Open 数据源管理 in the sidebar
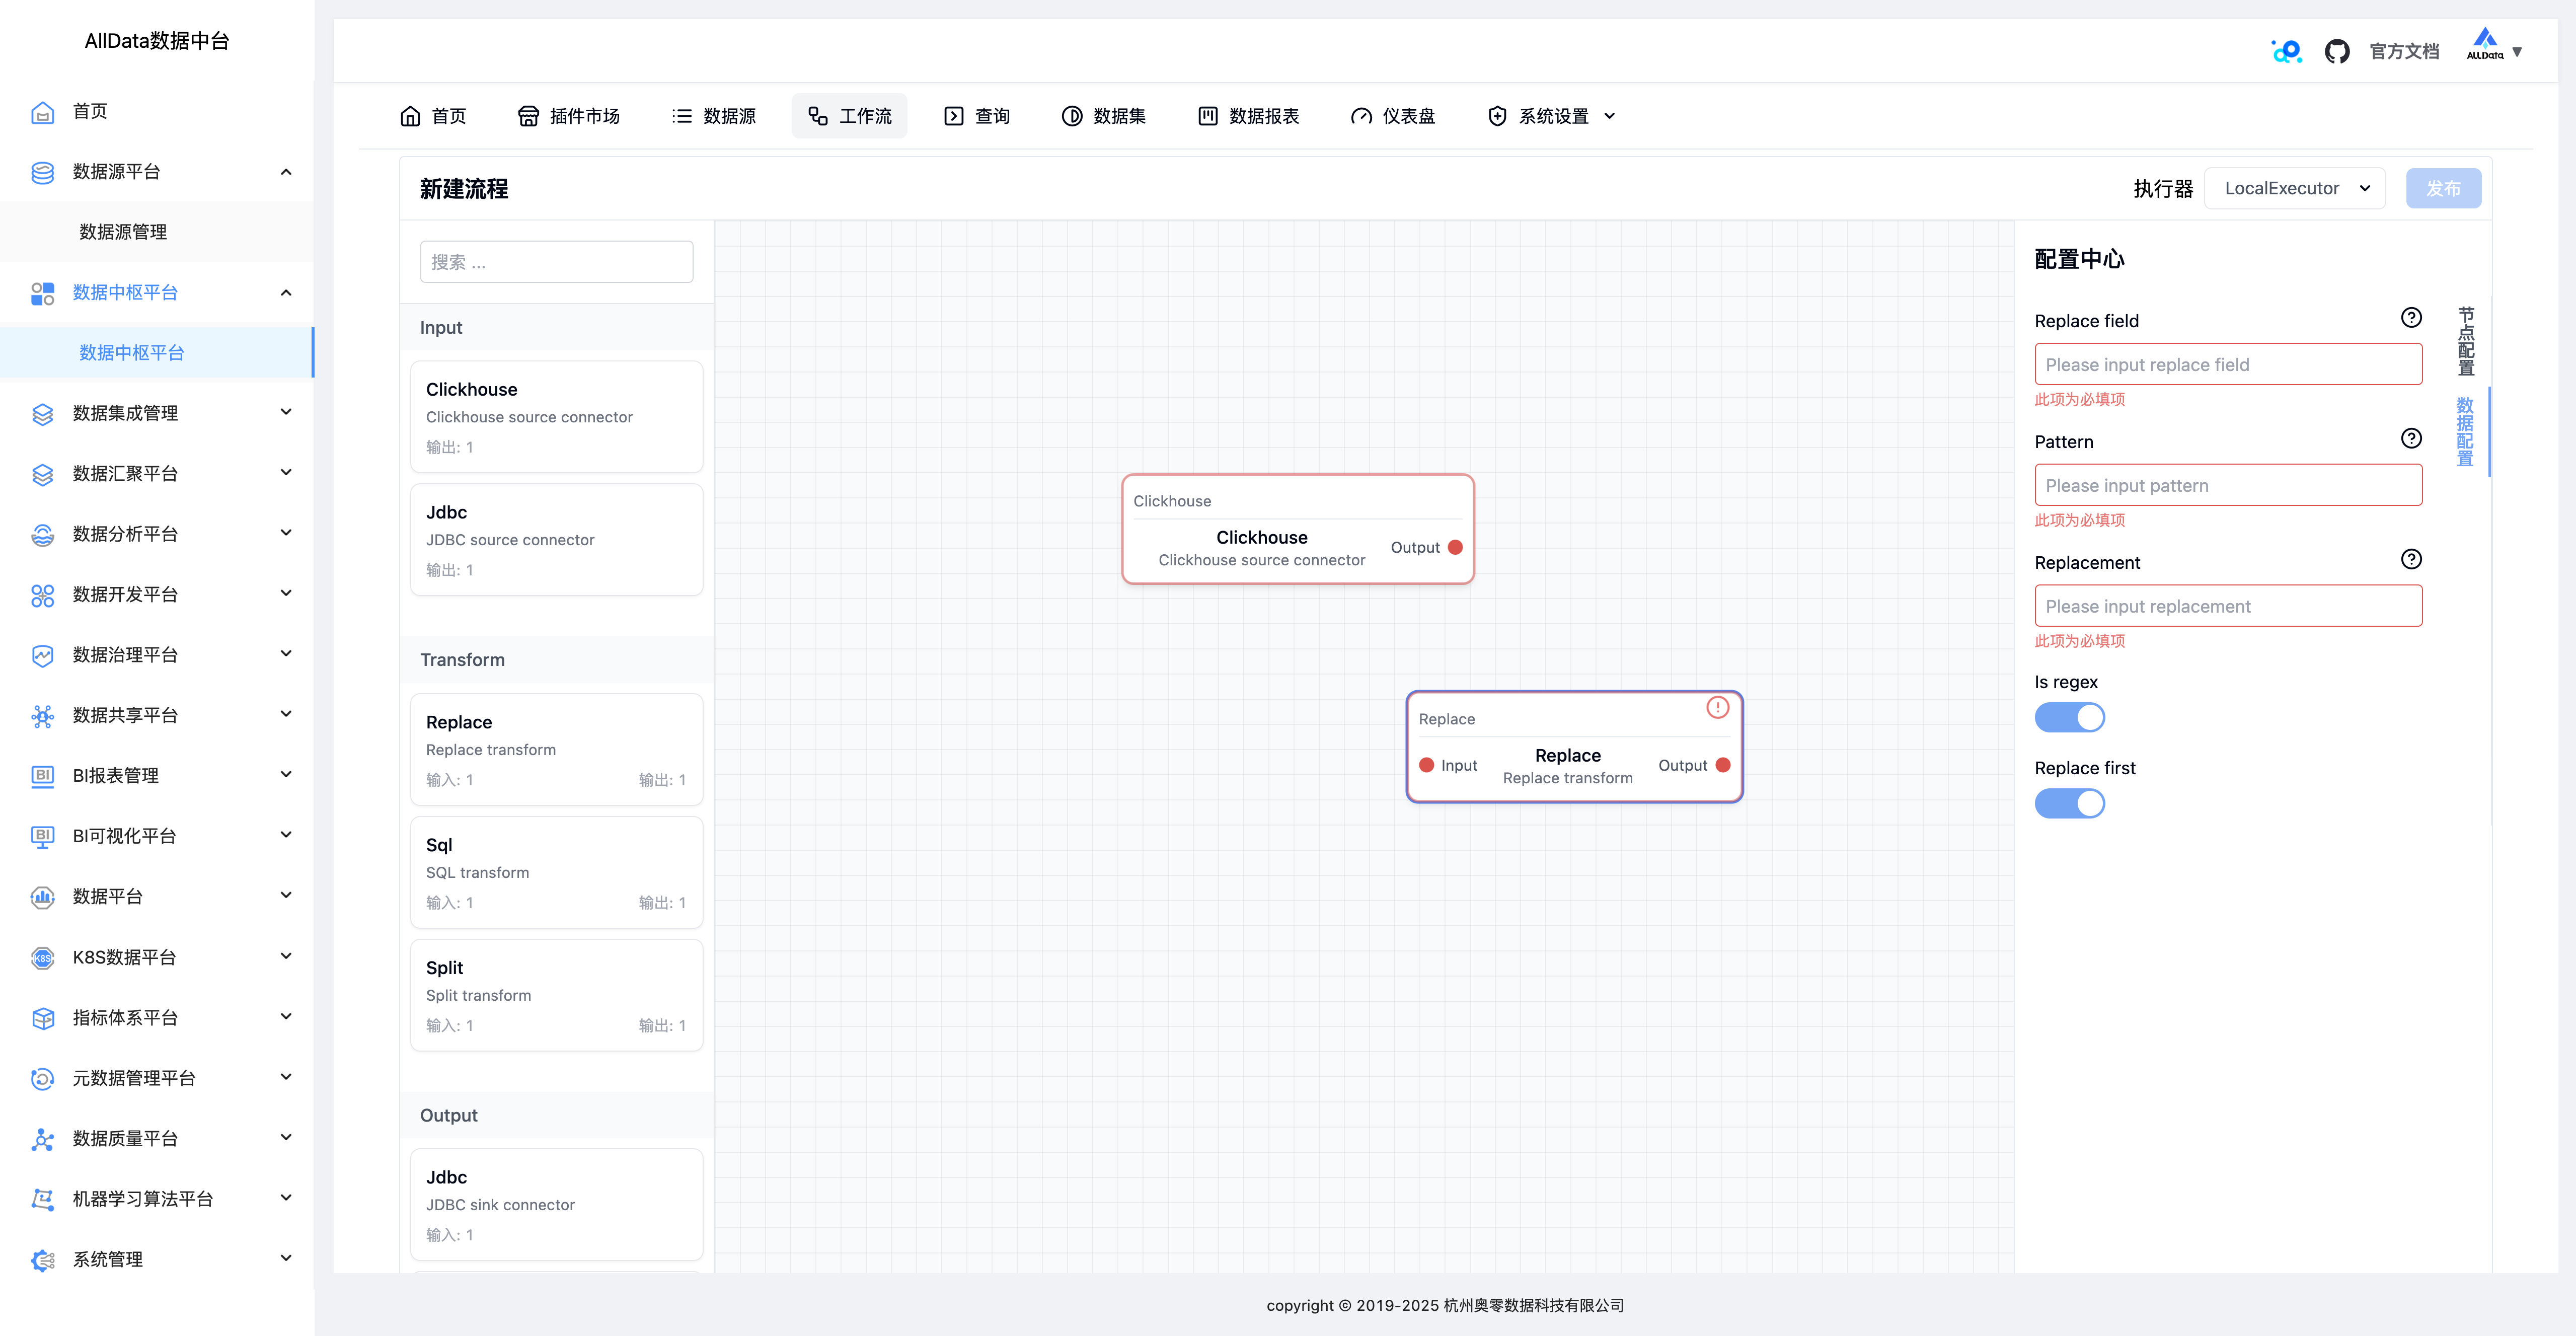Screen dimensions: 2576x1336 pos(157,232)
